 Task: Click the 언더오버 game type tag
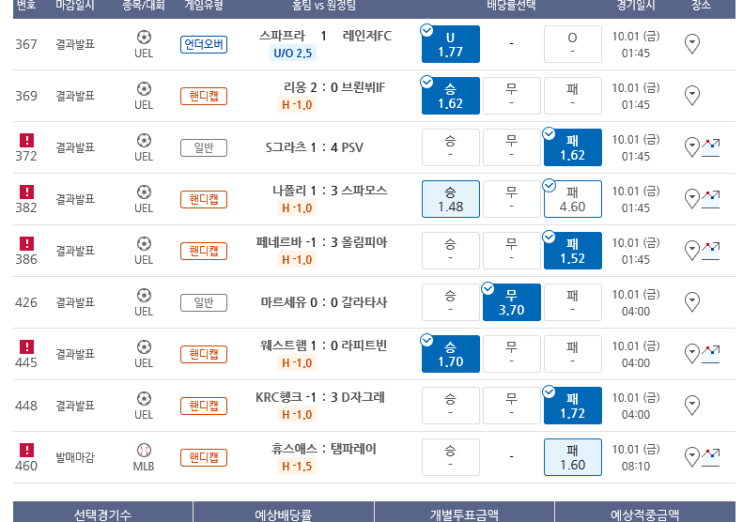pos(204,45)
